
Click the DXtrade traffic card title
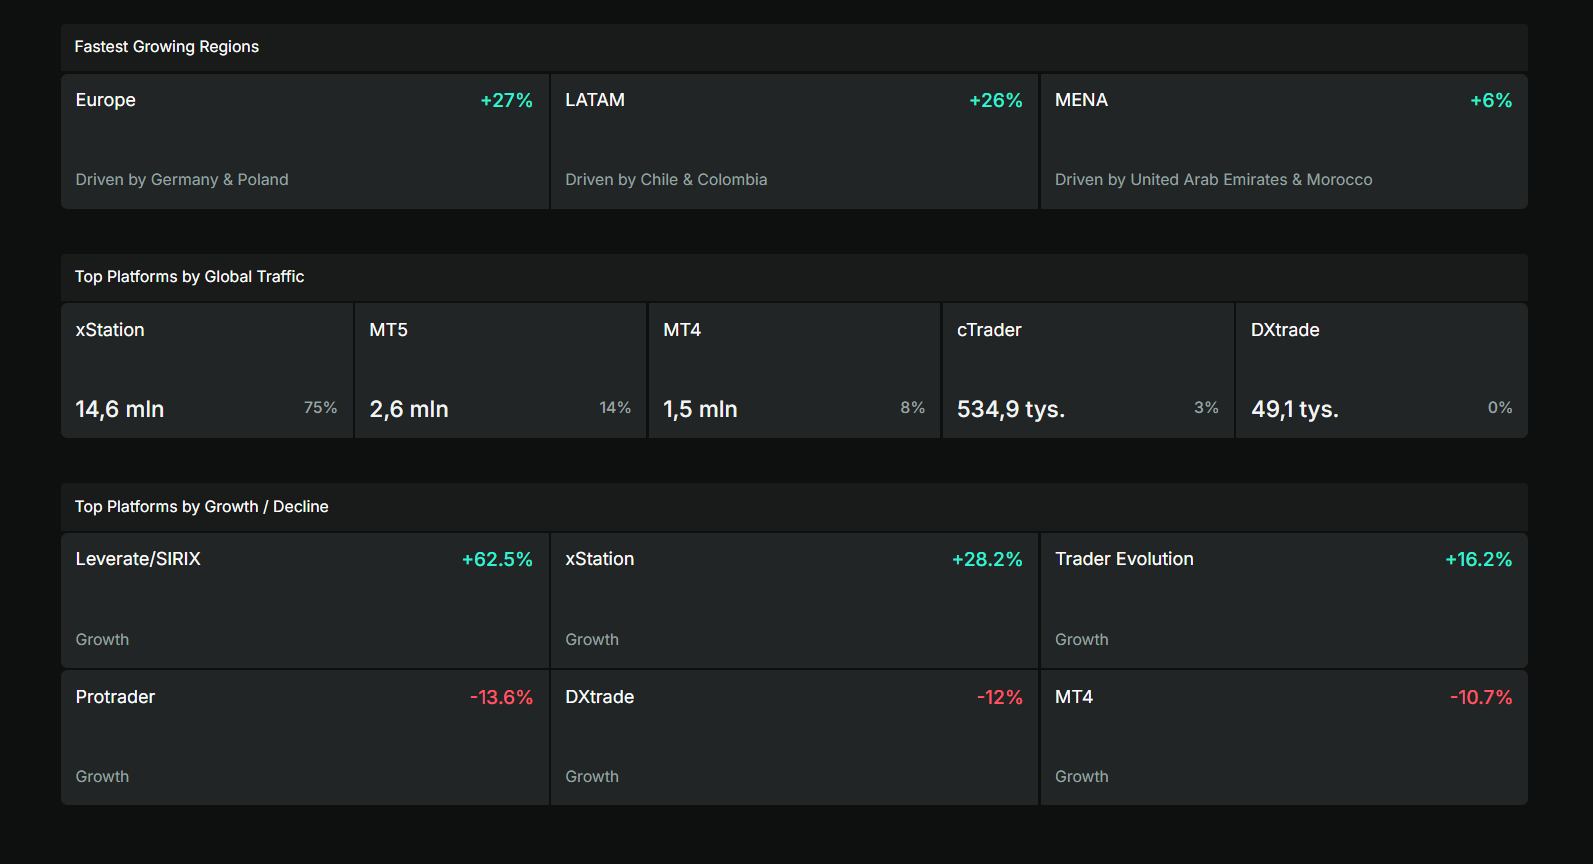point(1285,330)
